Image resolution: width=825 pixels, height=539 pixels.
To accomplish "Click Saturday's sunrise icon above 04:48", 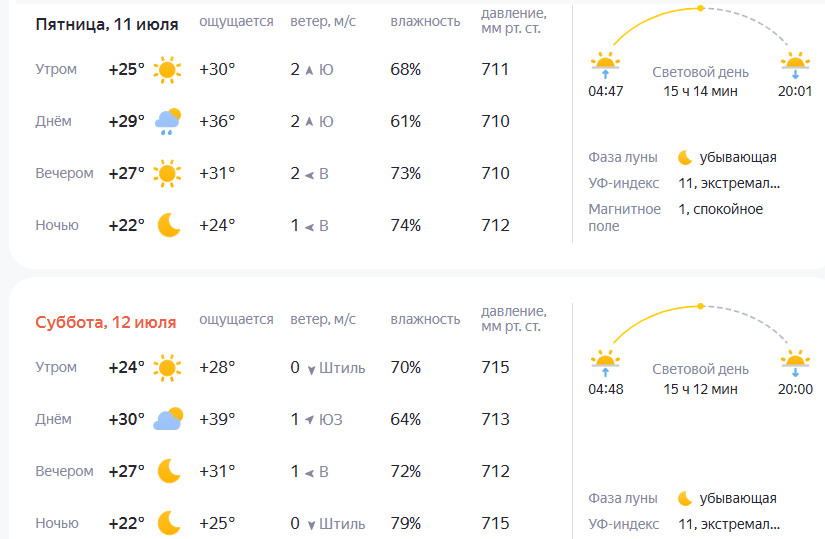I will pyautogui.click(x=605, y=360).
